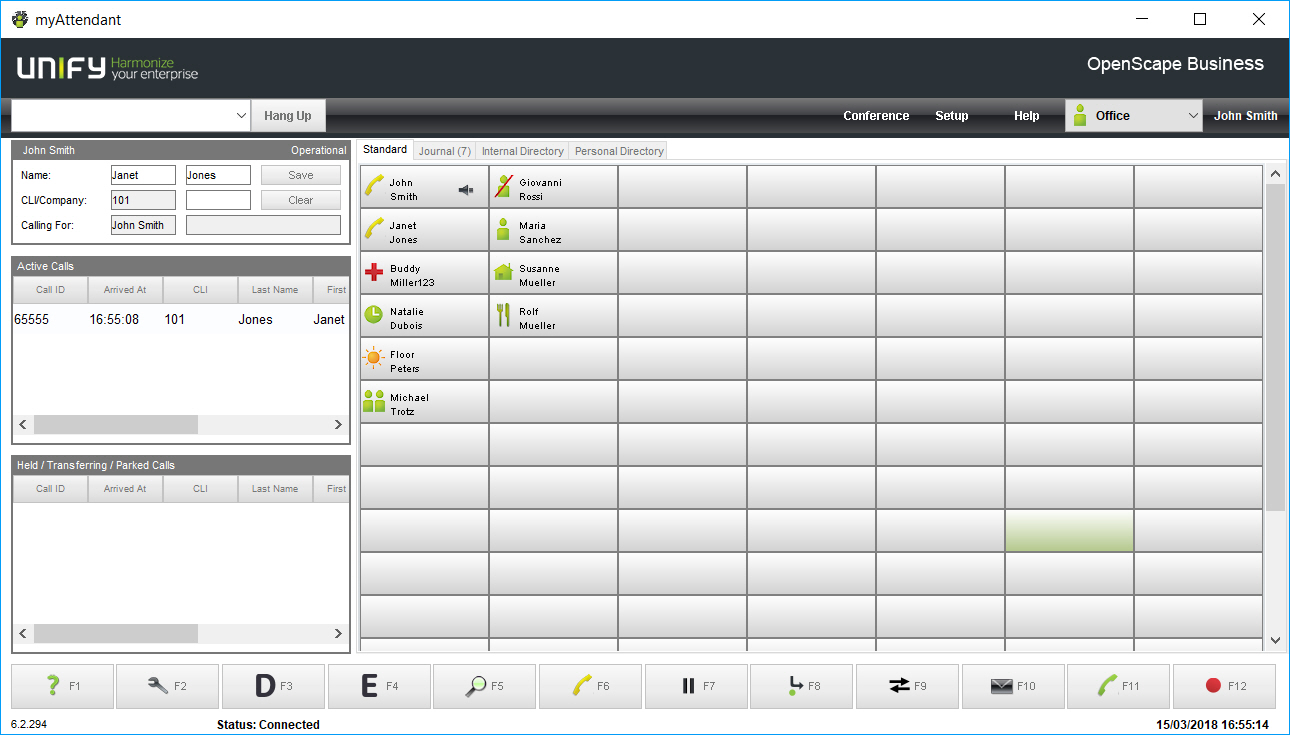Open the Internal Directory tab
The width and height of the screenshot is (1290, 735).
coord(522,151)
